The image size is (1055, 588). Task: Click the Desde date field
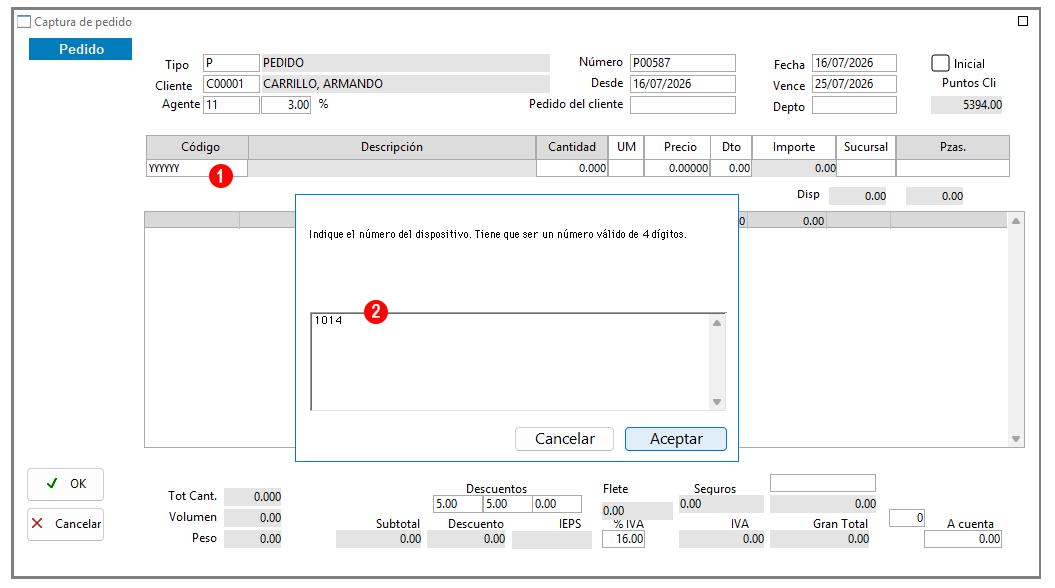pyautogui.click(x=682, y=84)
